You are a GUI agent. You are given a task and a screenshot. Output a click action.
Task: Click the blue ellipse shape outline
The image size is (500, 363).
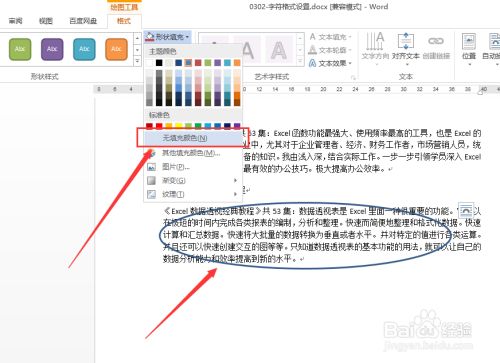point(305,268)
